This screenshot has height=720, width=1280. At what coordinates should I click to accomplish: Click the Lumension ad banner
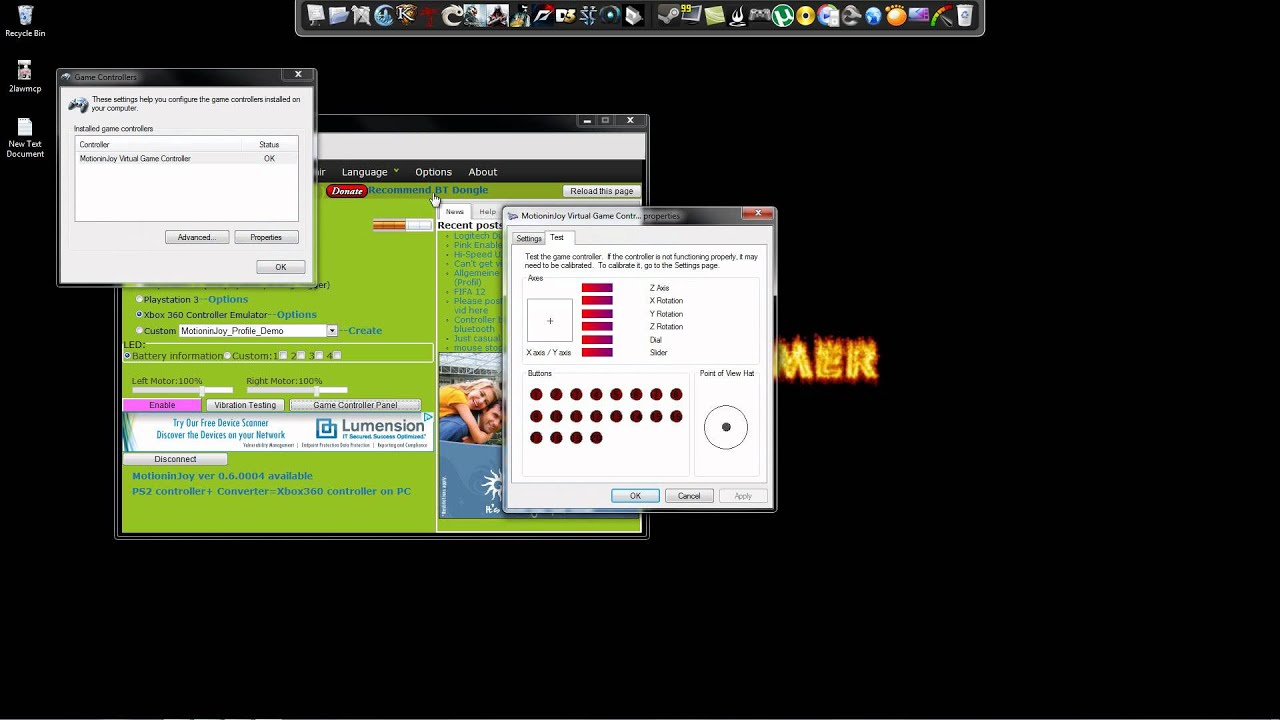[278, 432]
